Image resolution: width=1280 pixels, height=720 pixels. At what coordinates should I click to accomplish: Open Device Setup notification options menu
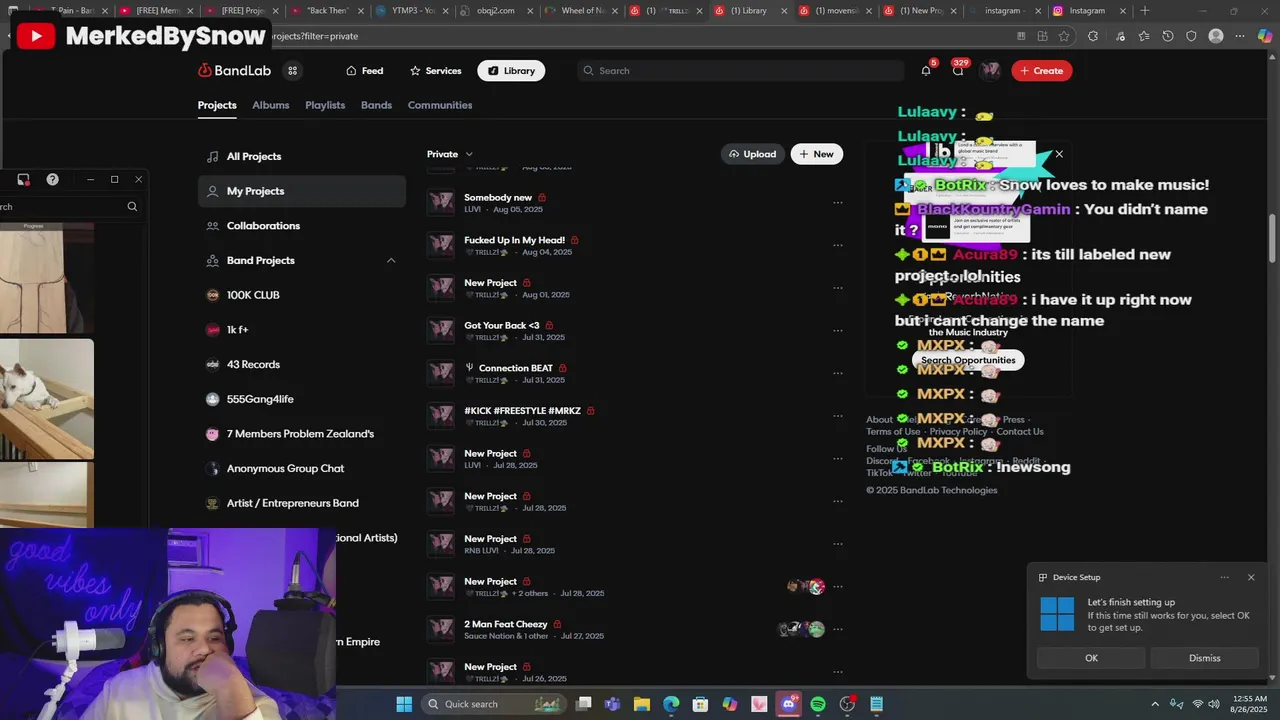1224,577
